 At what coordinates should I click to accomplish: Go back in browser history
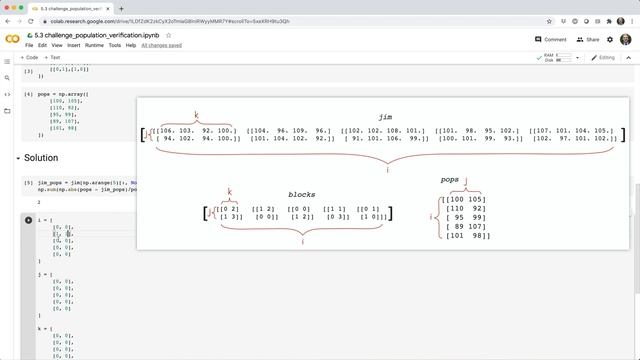coord(8,21)
